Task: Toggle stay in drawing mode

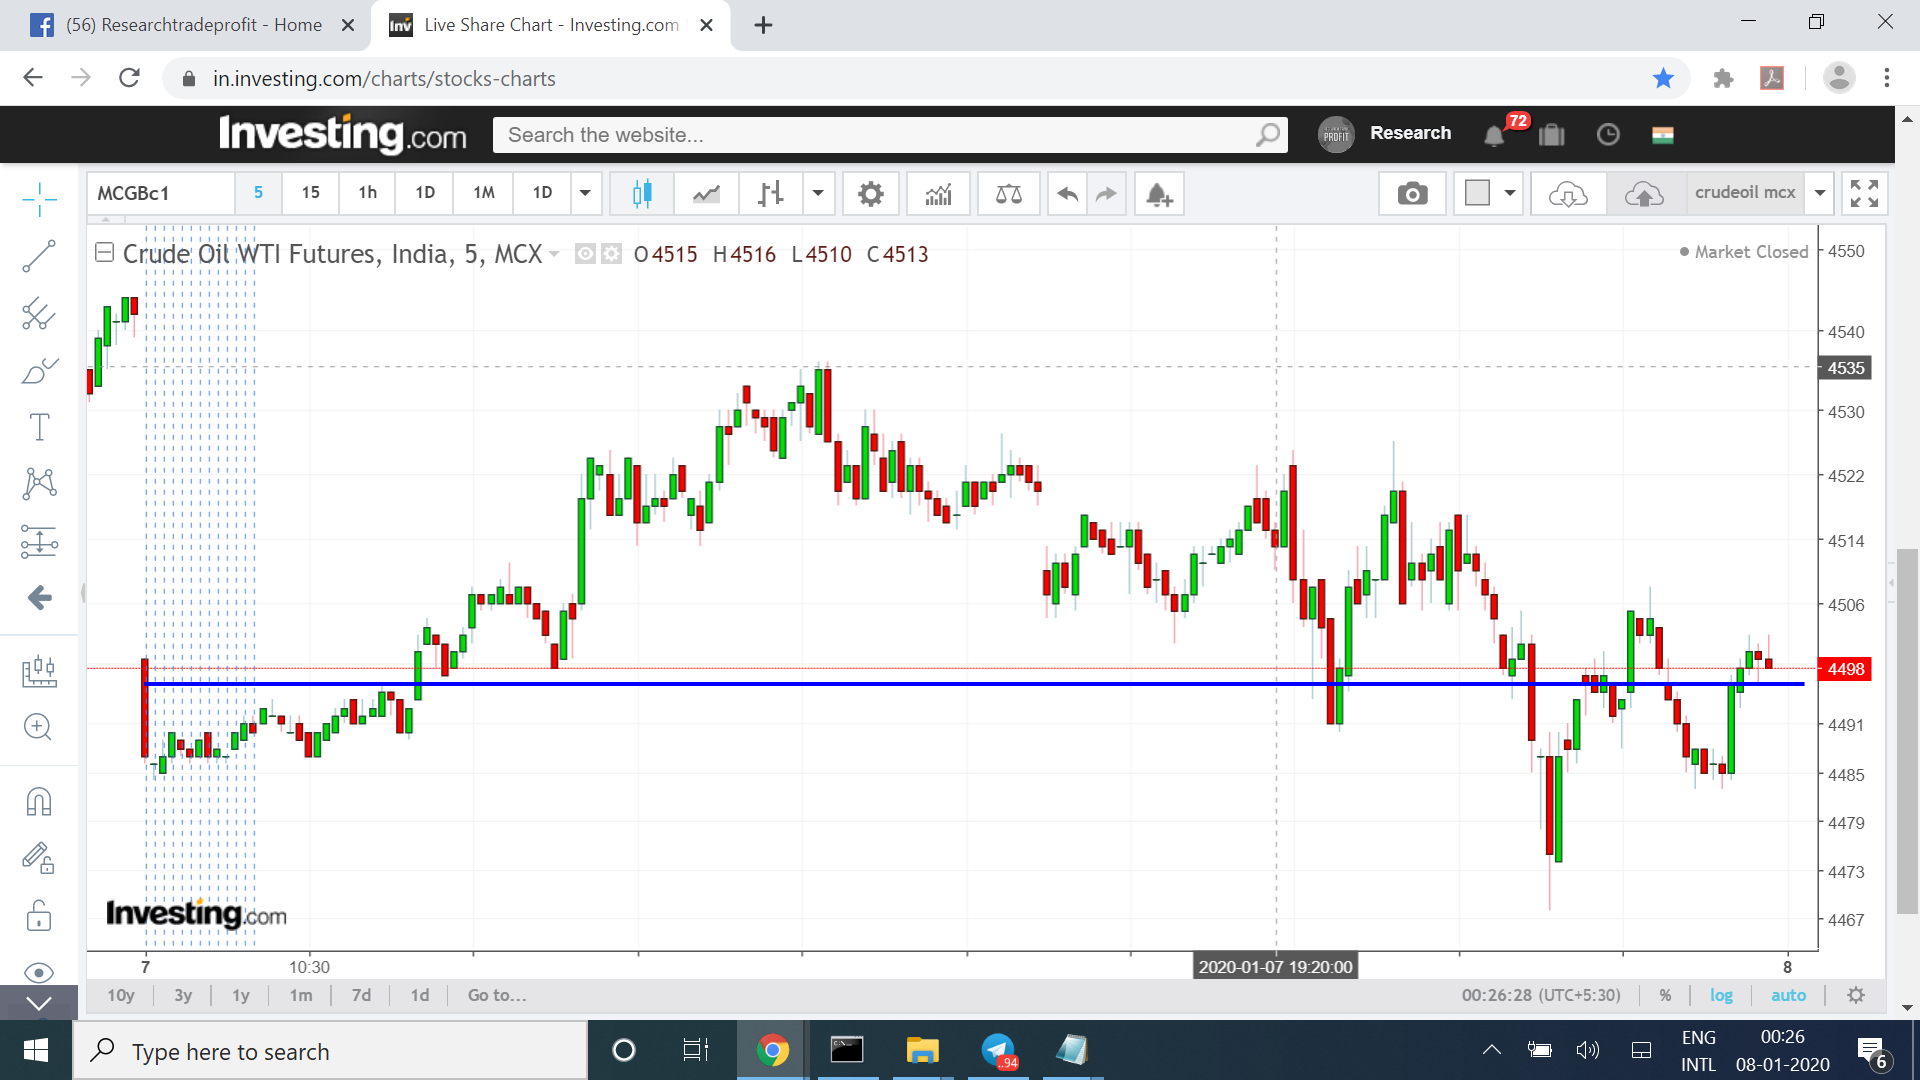Action: [x=39, y=858]
